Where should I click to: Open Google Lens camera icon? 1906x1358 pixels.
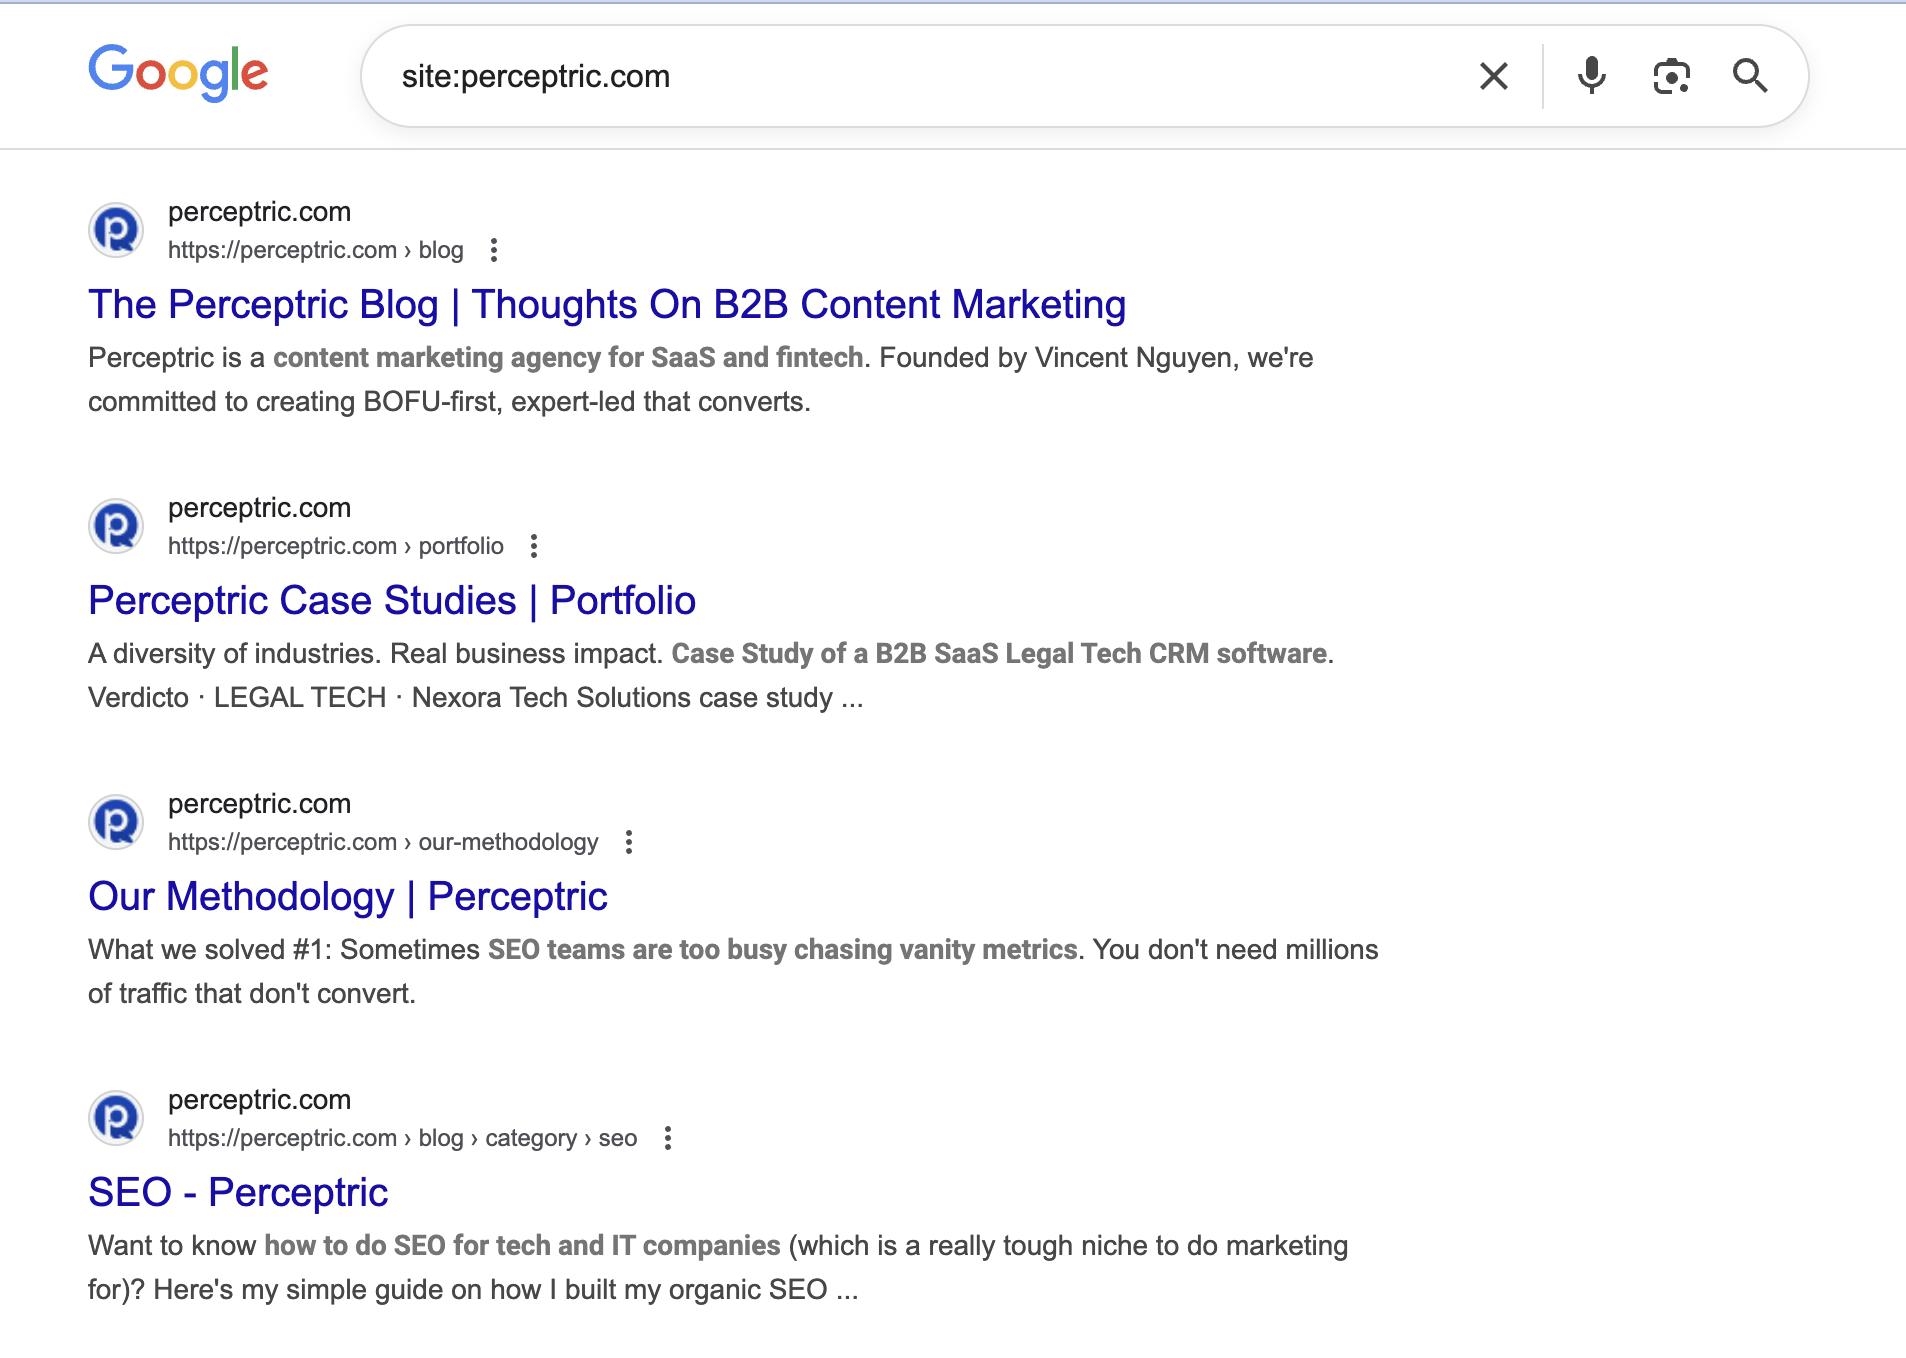point(1671,75)
